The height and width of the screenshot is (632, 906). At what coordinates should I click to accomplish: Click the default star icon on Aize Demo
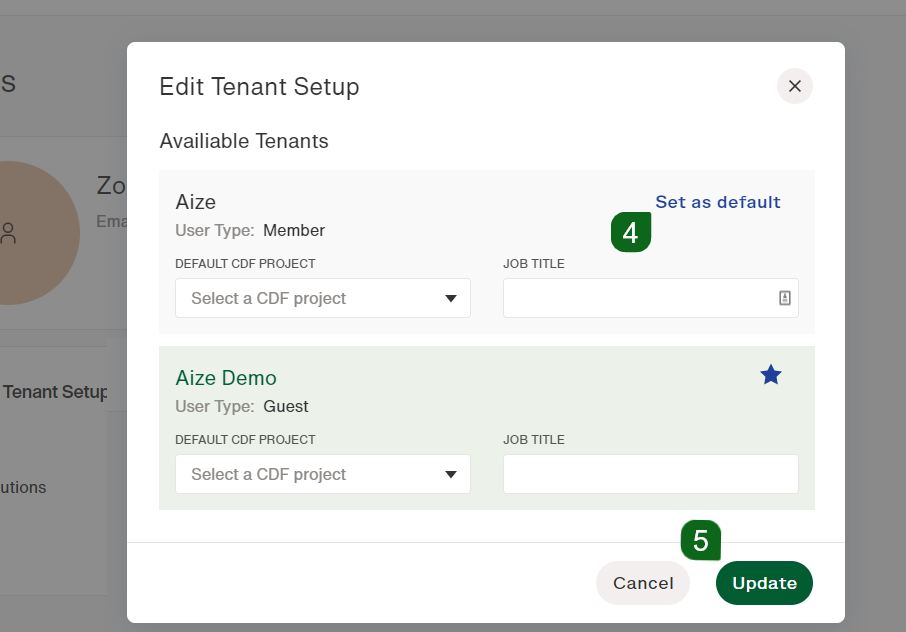[771, 376]
